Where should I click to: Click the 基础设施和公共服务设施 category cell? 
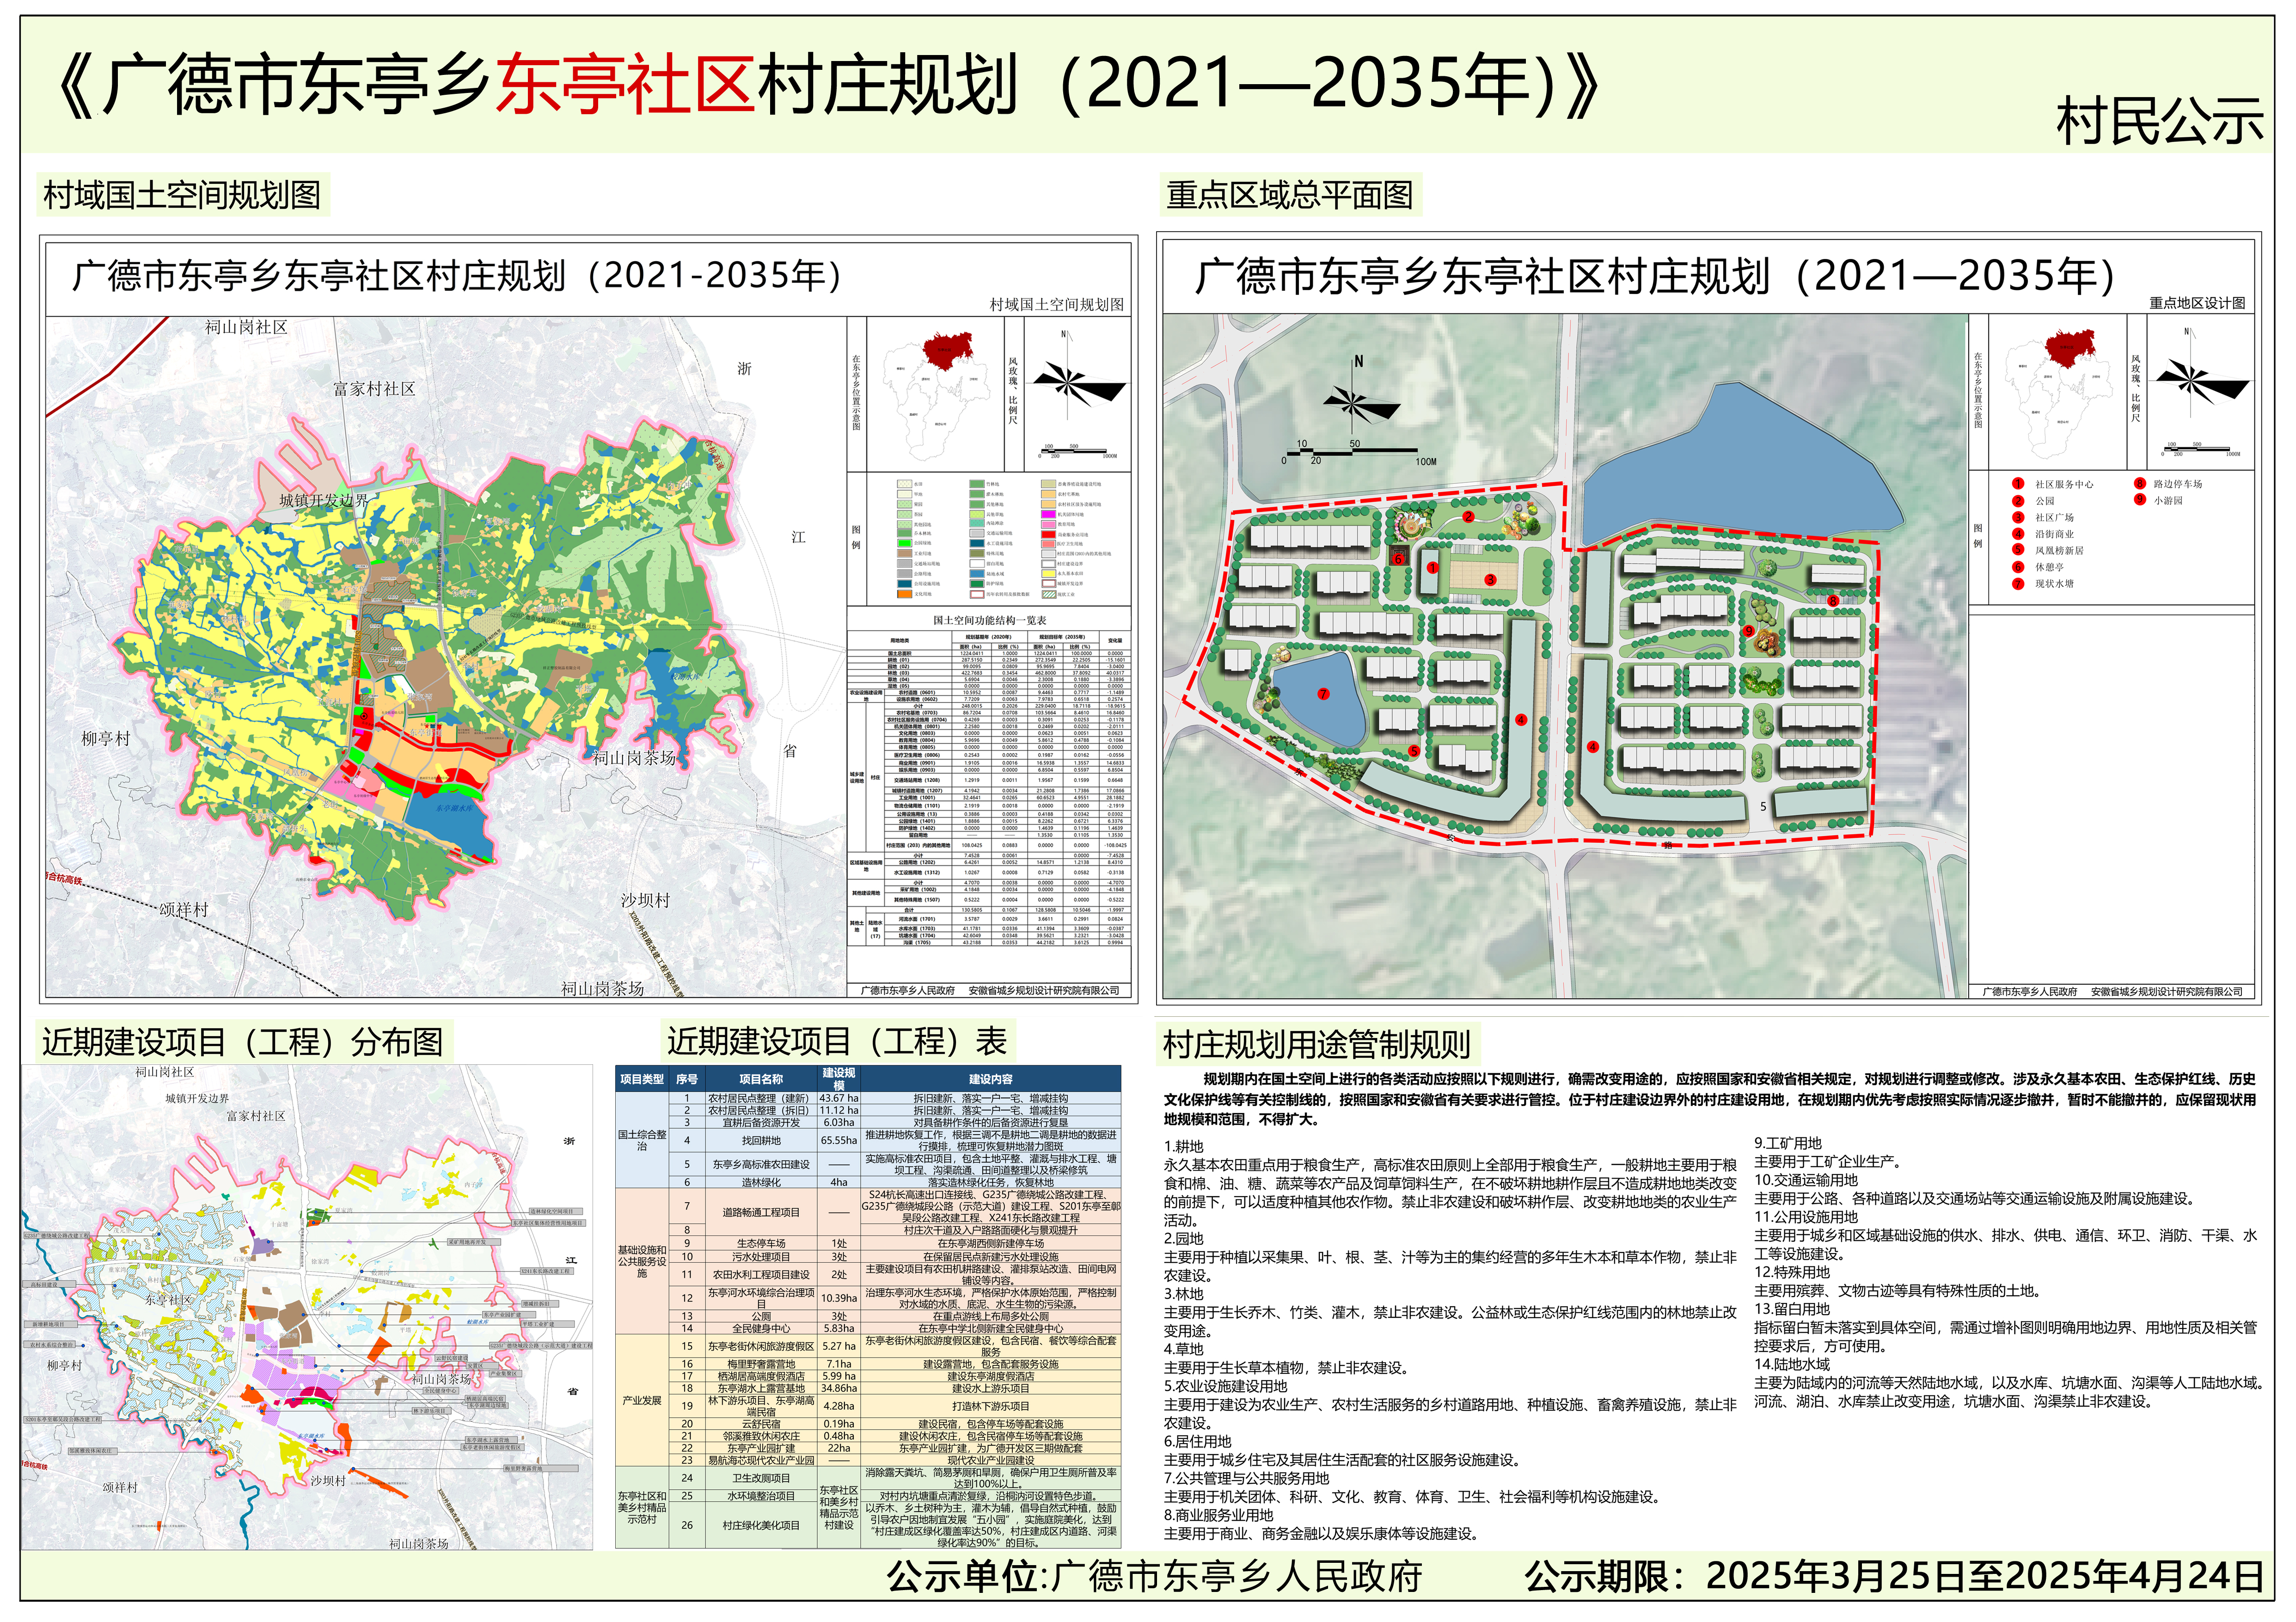642,1261
